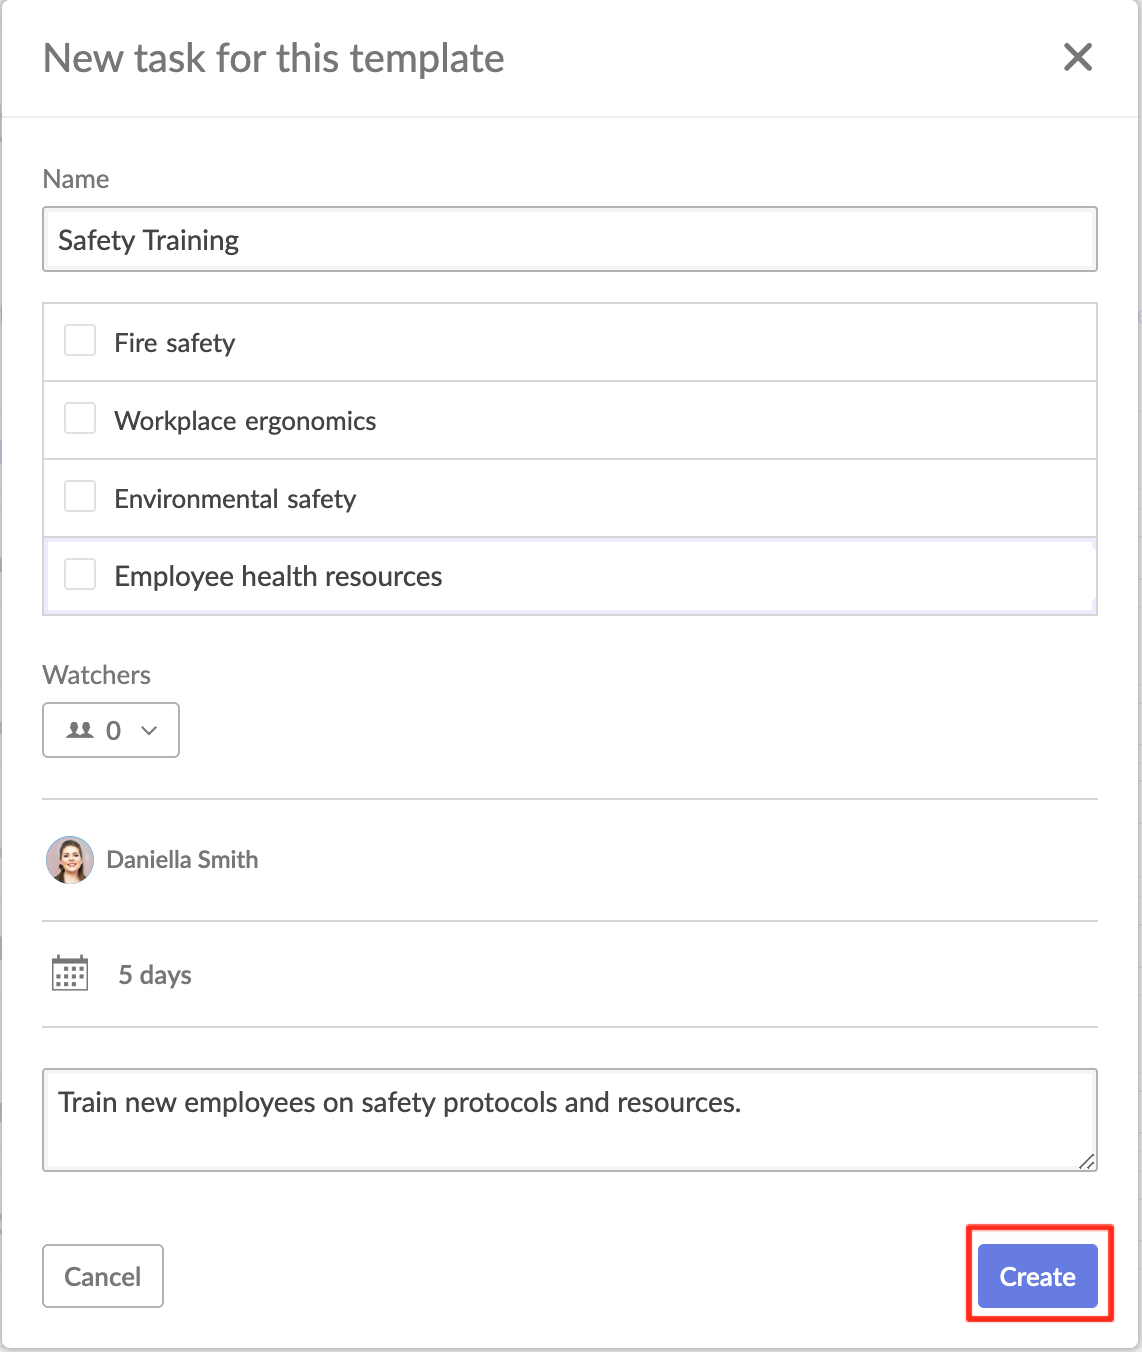Click the New task dialog title
1142x1352 pixels.
[x=272, y=58]
